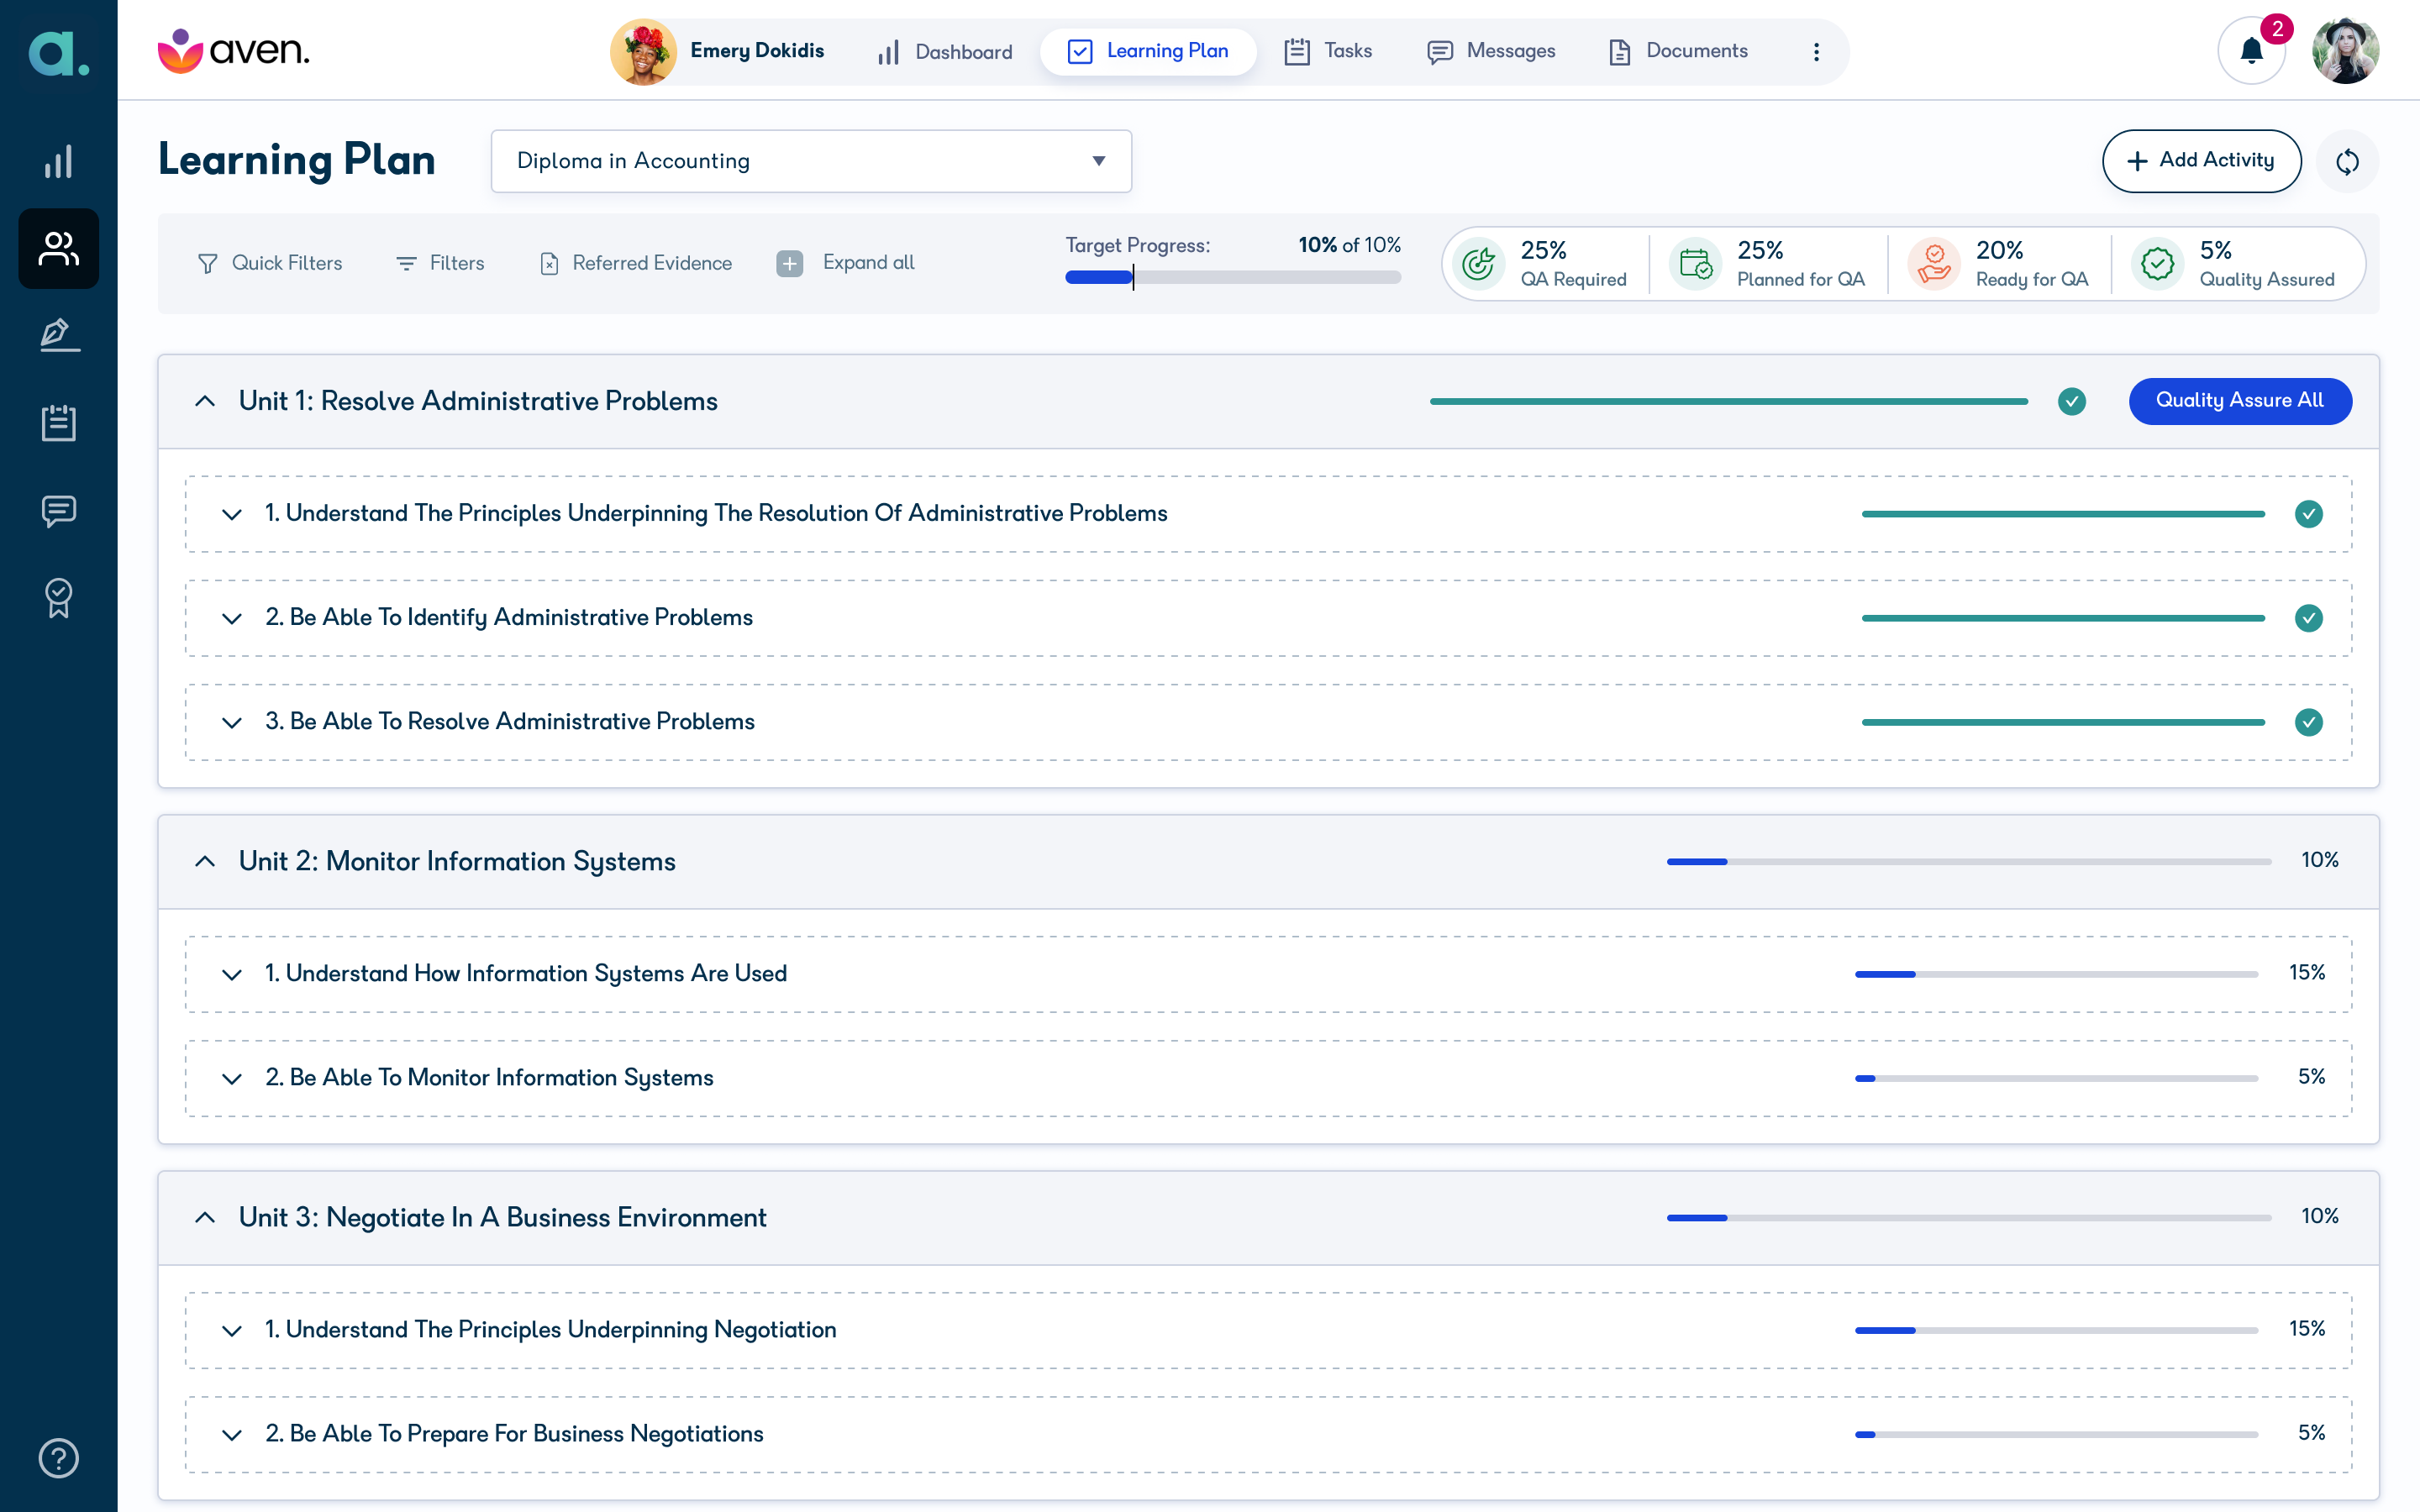Open the learners people icon in sidebar
Viewport: 2420px width, 1512px height.
(58, 249)
